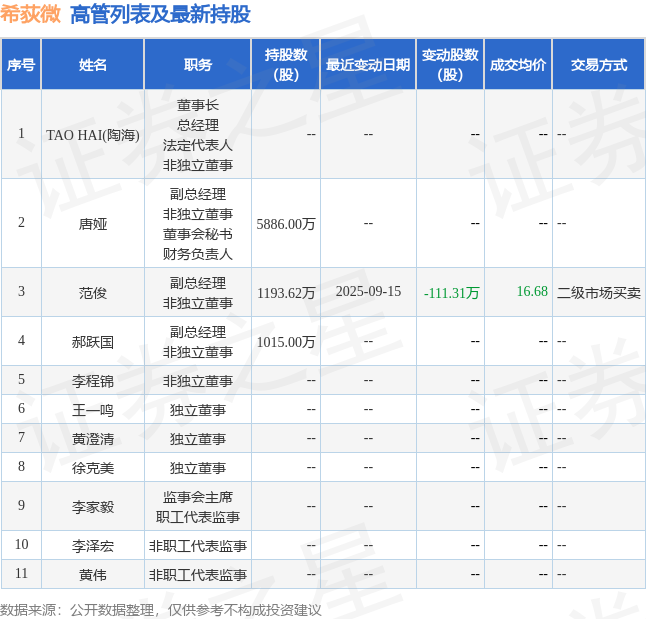
Task: Click the 董事长 position text
Action: pos(198,105)
